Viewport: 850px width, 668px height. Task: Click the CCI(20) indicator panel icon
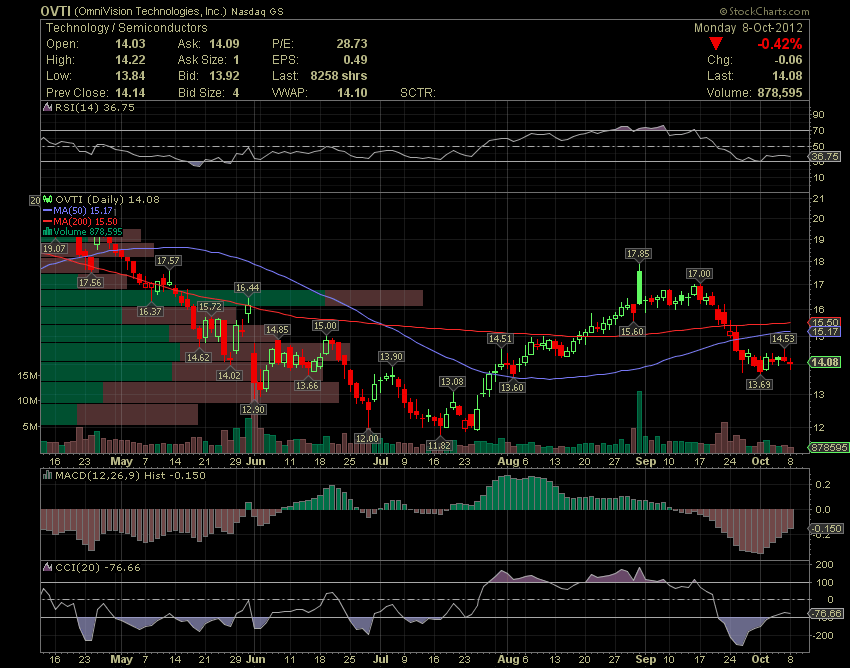[x=48, y=567]
